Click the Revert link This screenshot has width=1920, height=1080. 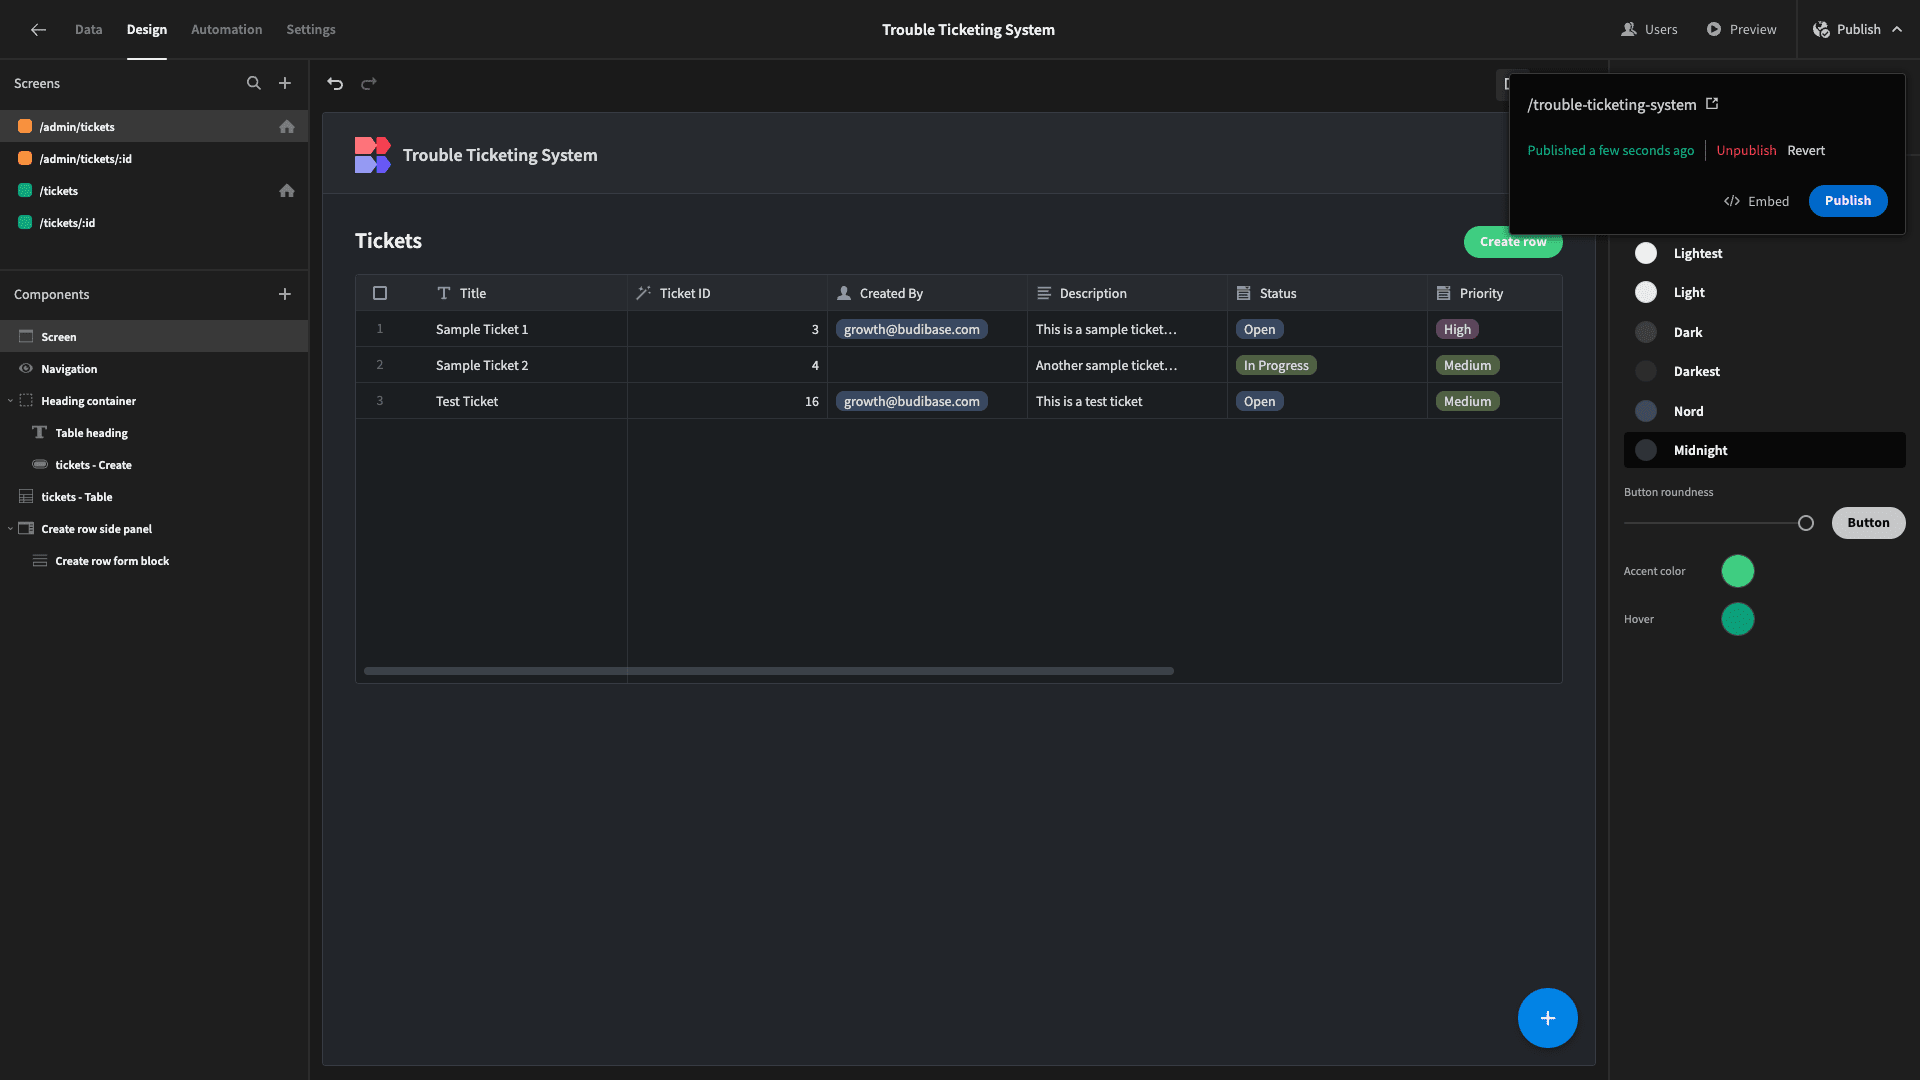coord(1806,151)
